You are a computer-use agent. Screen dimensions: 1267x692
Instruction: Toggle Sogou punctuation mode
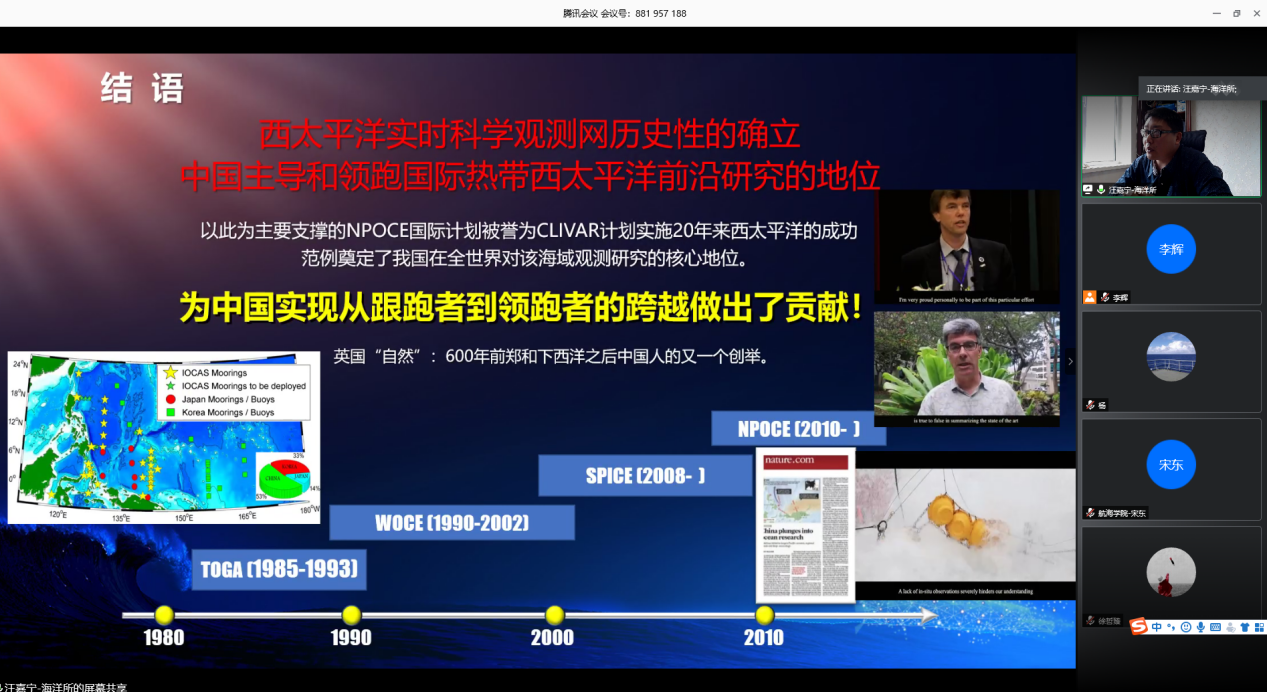click(x=1171, y=627)
